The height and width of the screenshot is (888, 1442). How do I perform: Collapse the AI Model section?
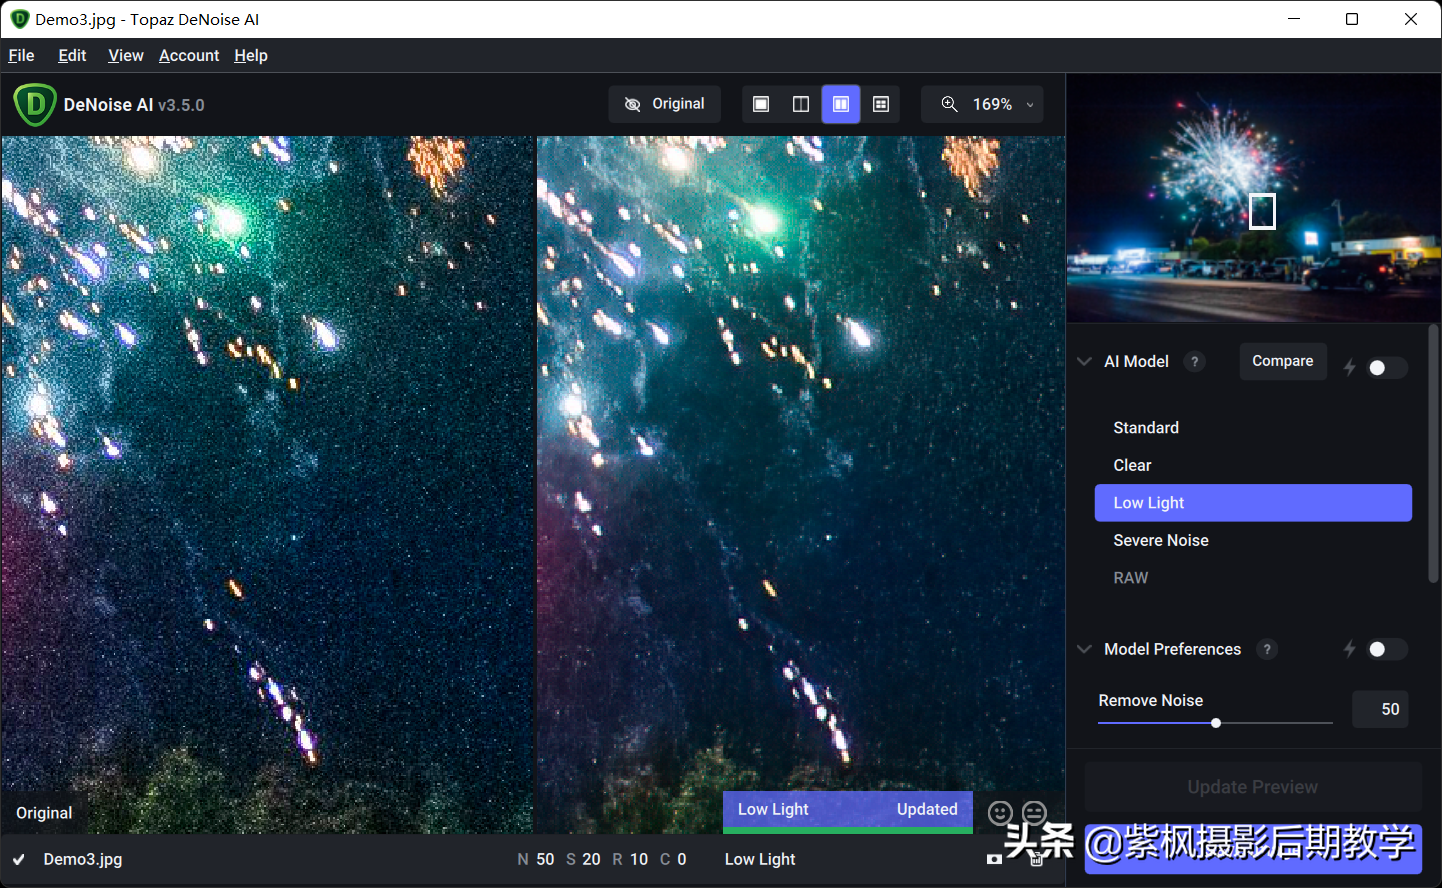[x=1084, y=362]
